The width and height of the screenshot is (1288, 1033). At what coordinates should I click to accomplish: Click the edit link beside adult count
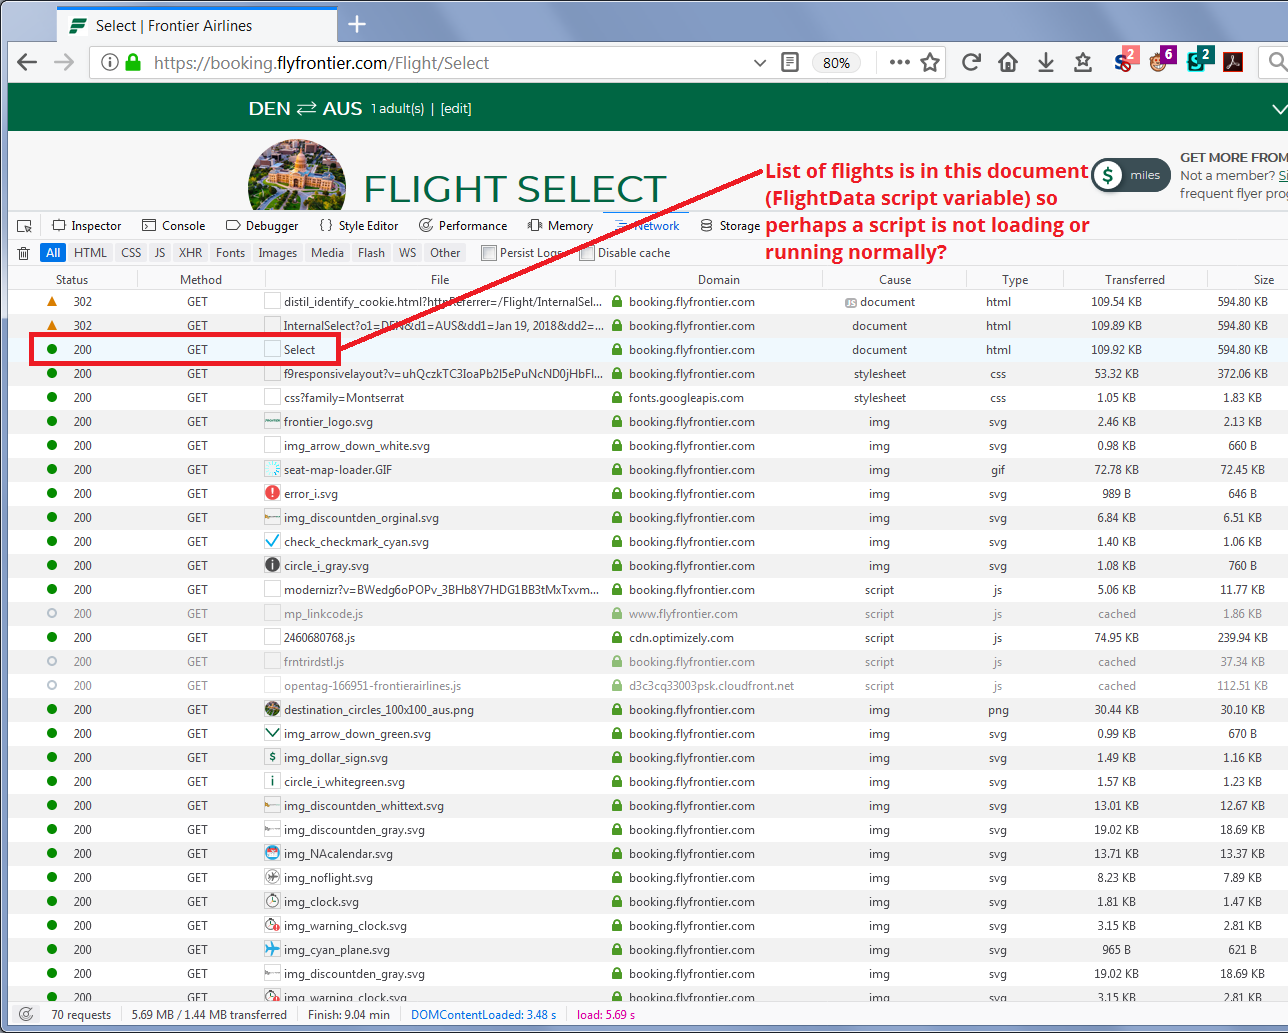coord(456,109)
